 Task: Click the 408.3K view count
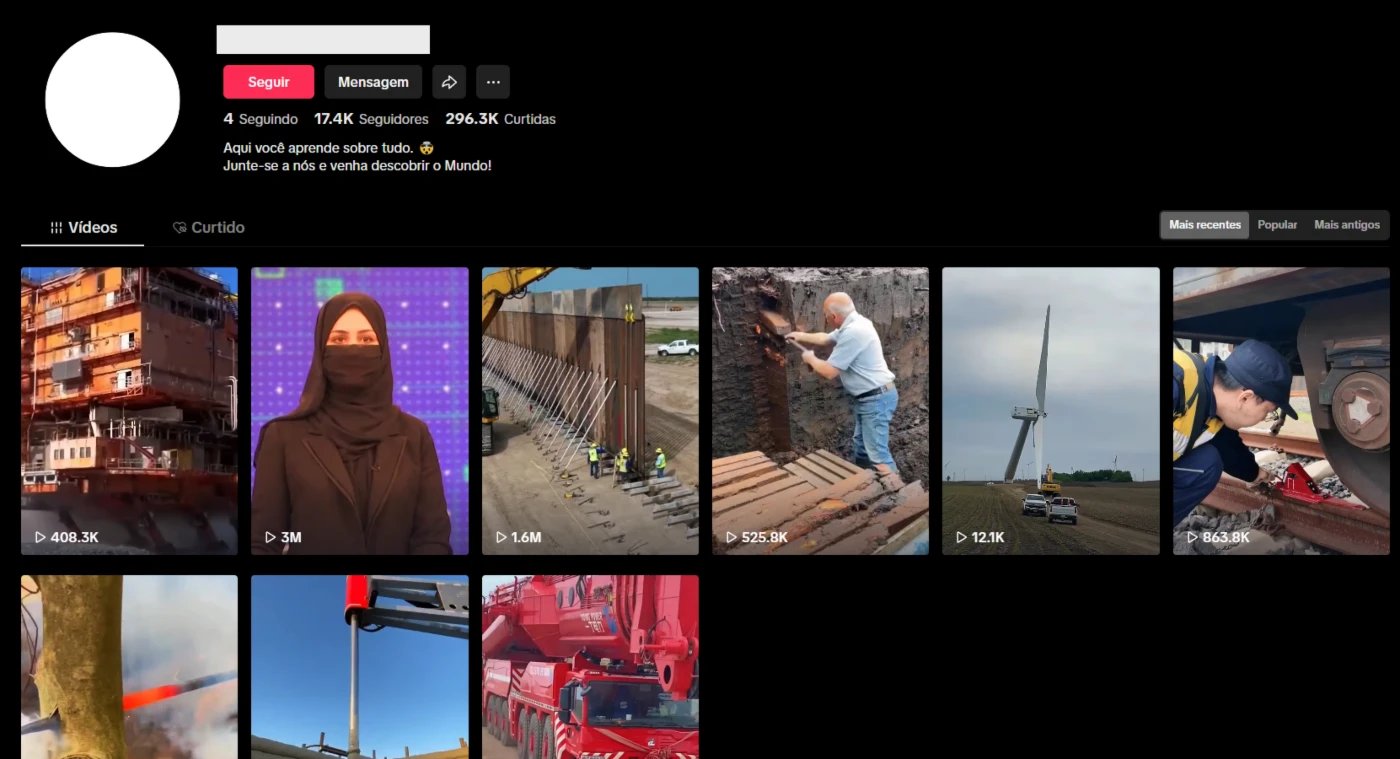pos(75,537)
